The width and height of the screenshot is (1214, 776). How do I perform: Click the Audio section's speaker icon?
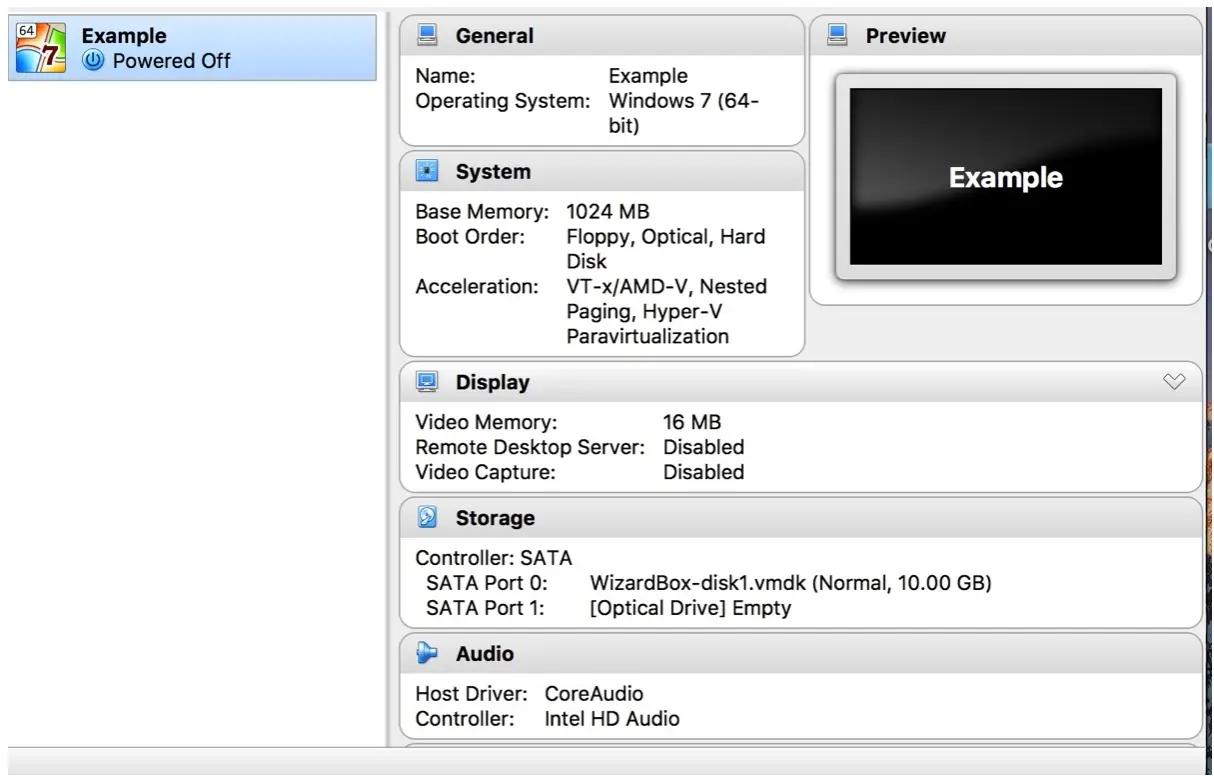tap(428, 654)
